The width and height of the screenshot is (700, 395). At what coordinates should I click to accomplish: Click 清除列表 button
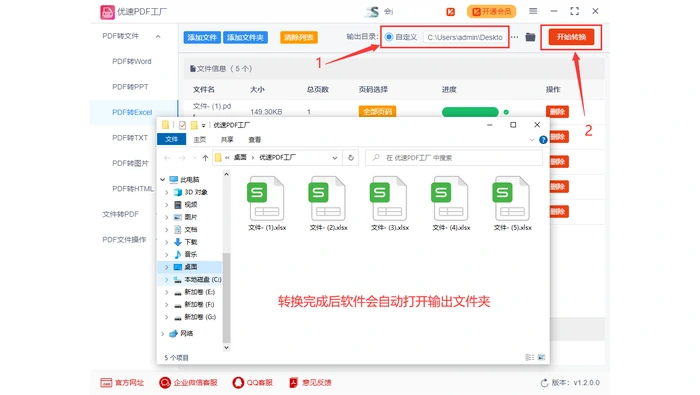[x=299, y=37]
